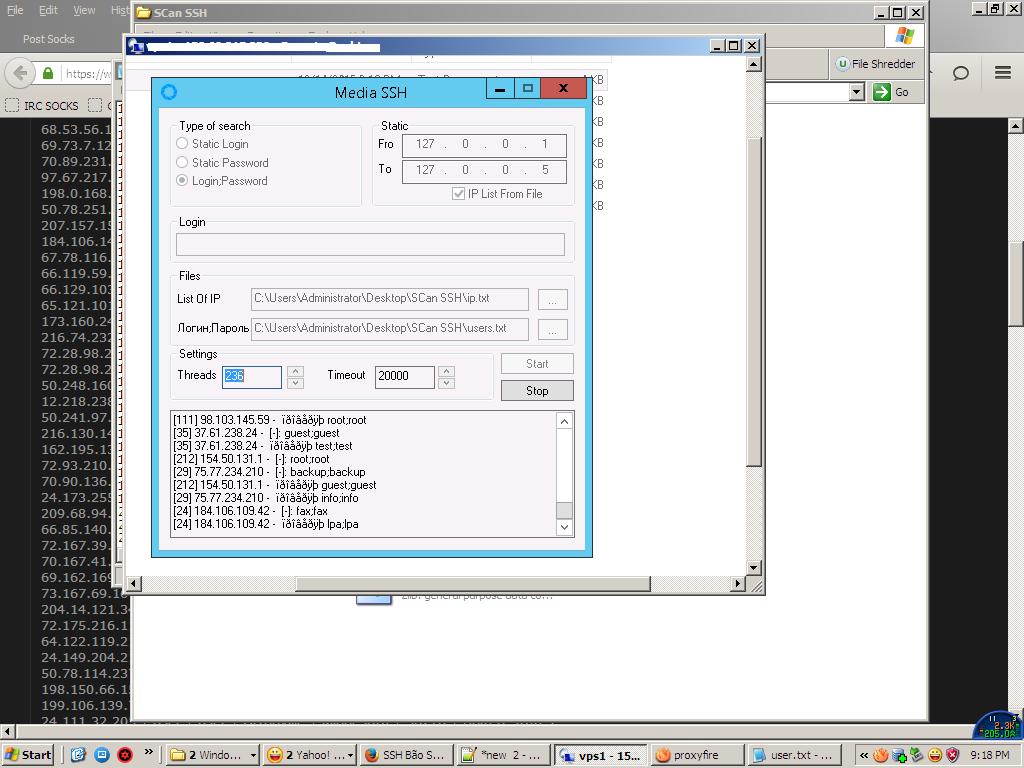
Task: Click remote desktop window vertical scroll down arrow
Action: click(x=754, y=568)
